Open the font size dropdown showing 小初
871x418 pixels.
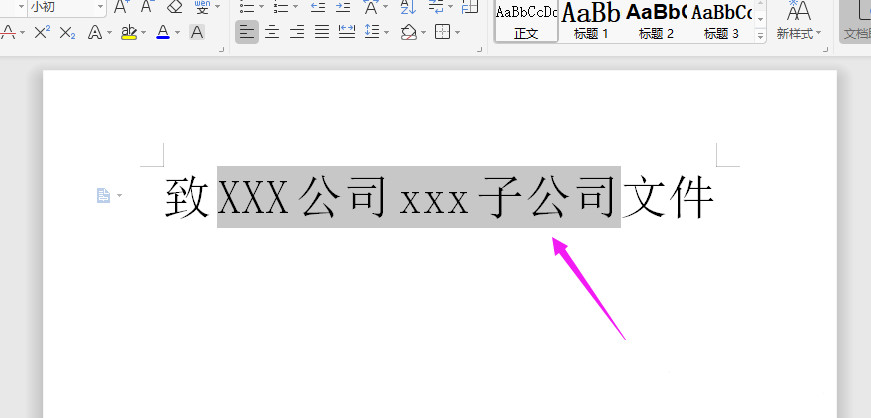pyautogui.click(x=101, y=7)
